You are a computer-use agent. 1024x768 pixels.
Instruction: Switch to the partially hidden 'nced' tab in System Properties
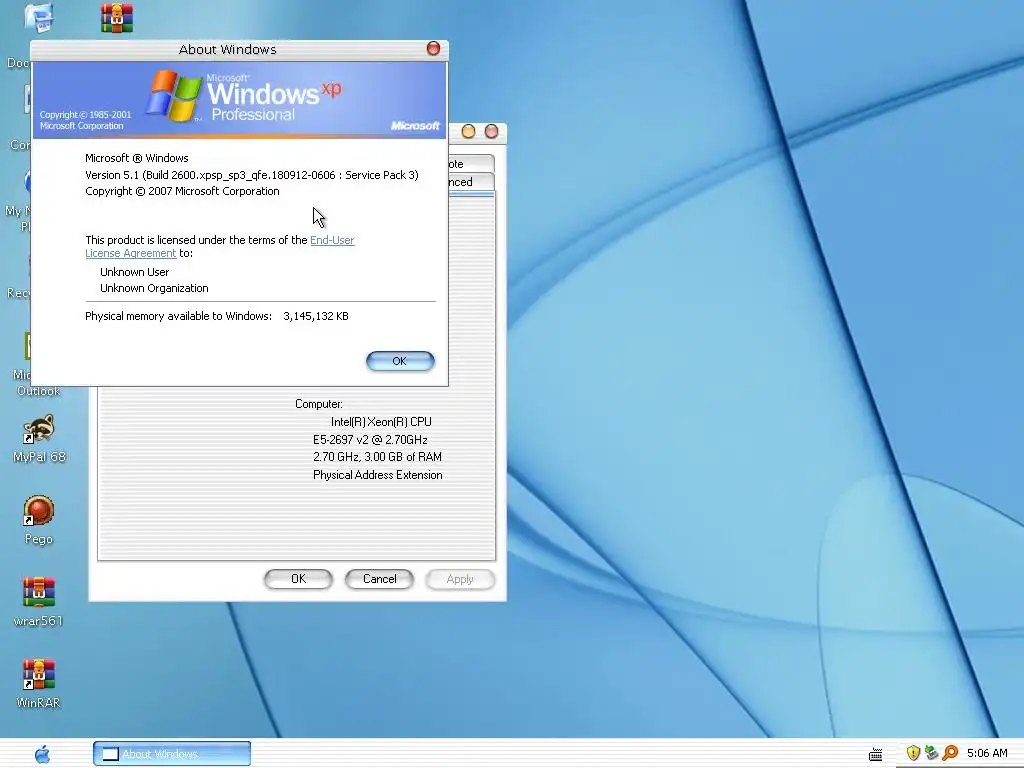tap(471, 182)
